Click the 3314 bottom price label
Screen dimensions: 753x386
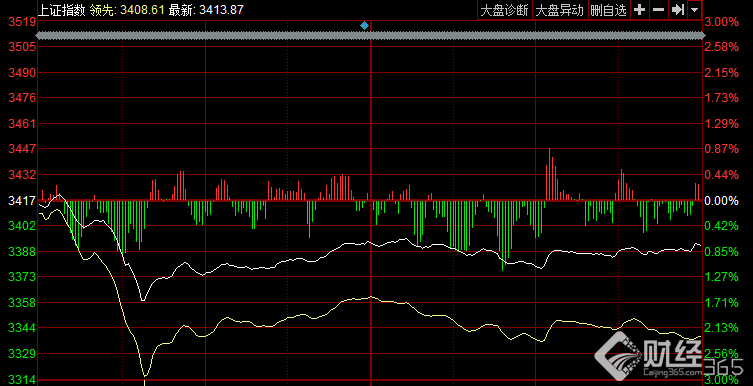(20, 380)
